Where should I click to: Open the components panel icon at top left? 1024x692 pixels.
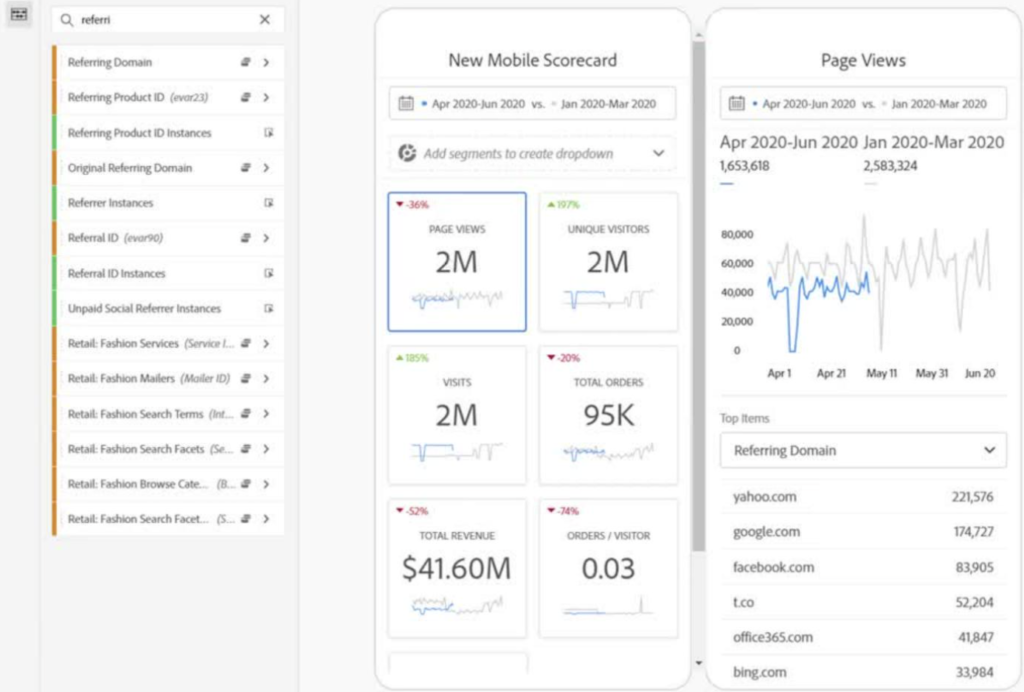[18, 14]
